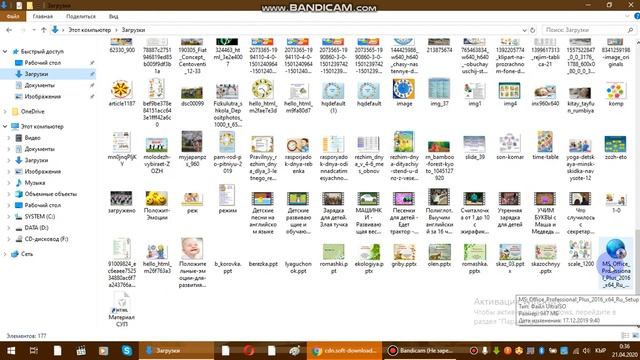Select Утренняя зарядка для детей video
640x360 pixels.
[x=510, y=209]
